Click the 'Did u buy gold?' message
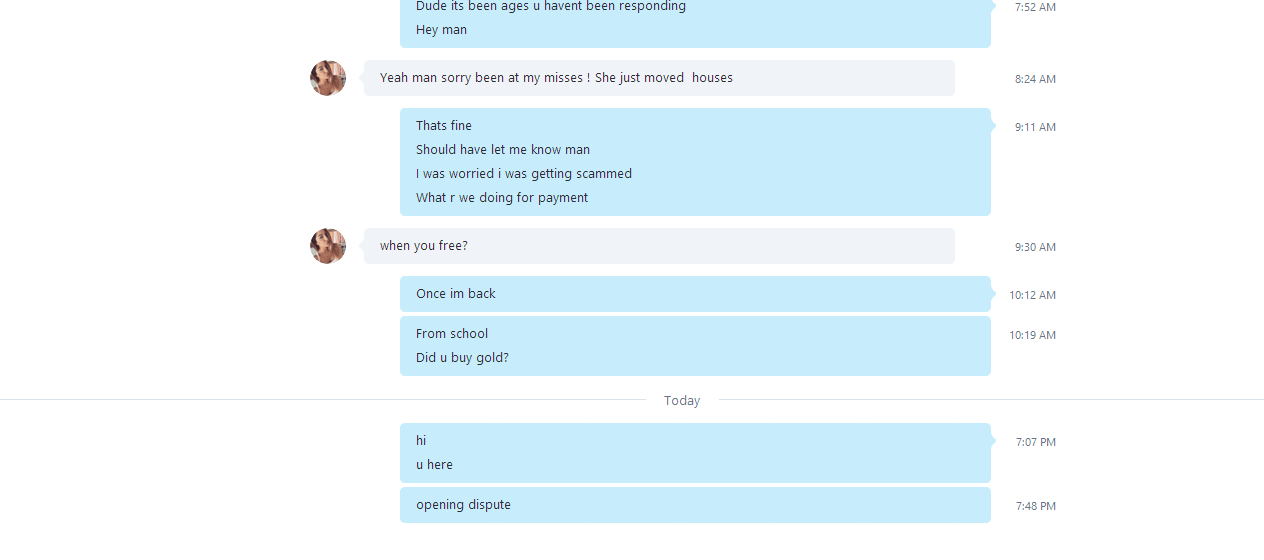The image size is (1264, 560). coord(462,358)
